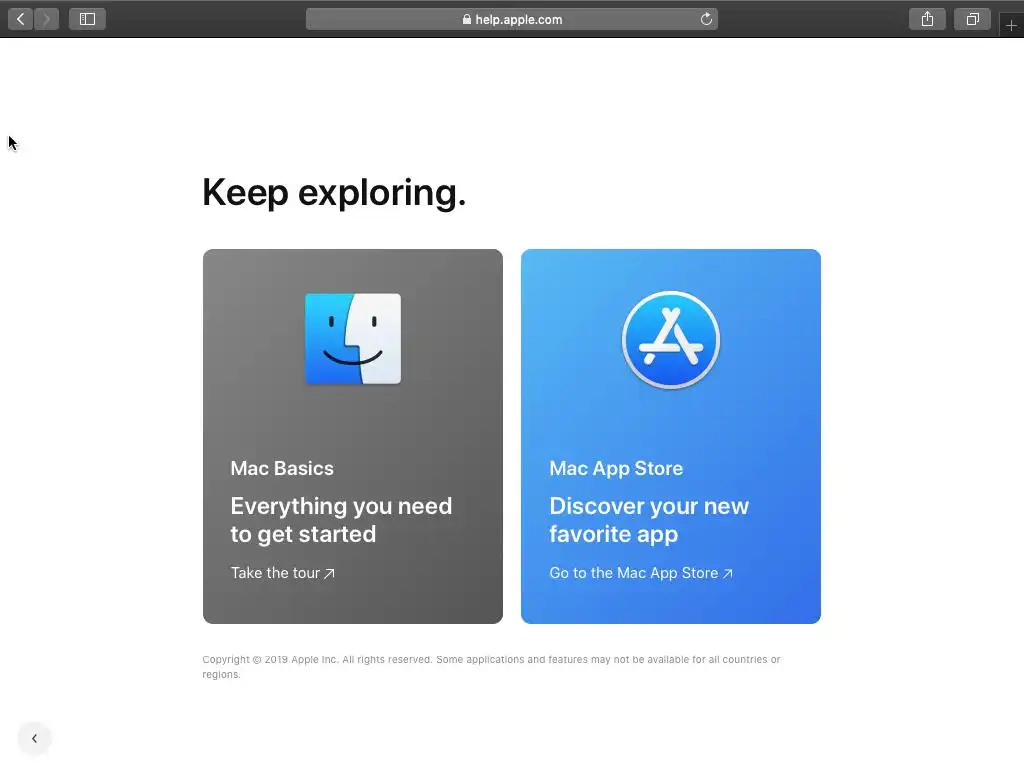Reload the help.apple.com page
The height and width of the screenshot is (768, 1024).
[x=706, y=19]
